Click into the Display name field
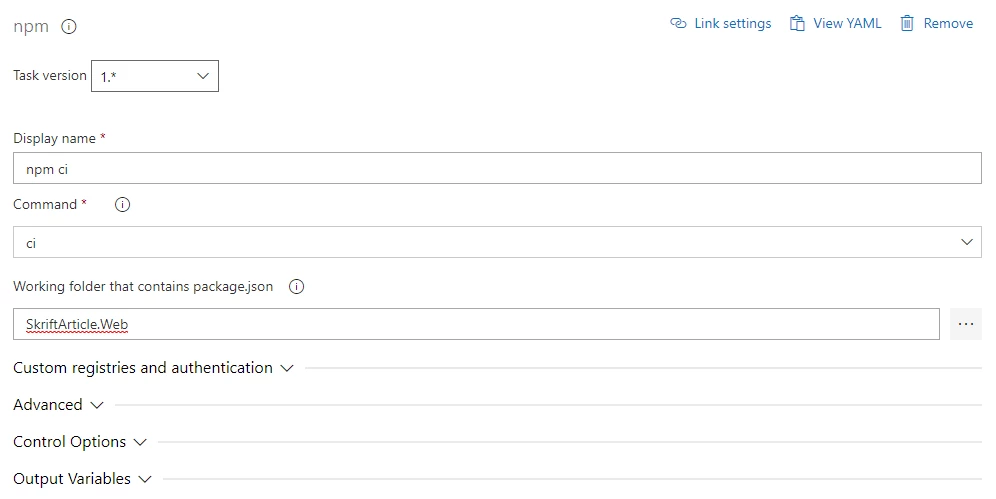 pos(497,168)
